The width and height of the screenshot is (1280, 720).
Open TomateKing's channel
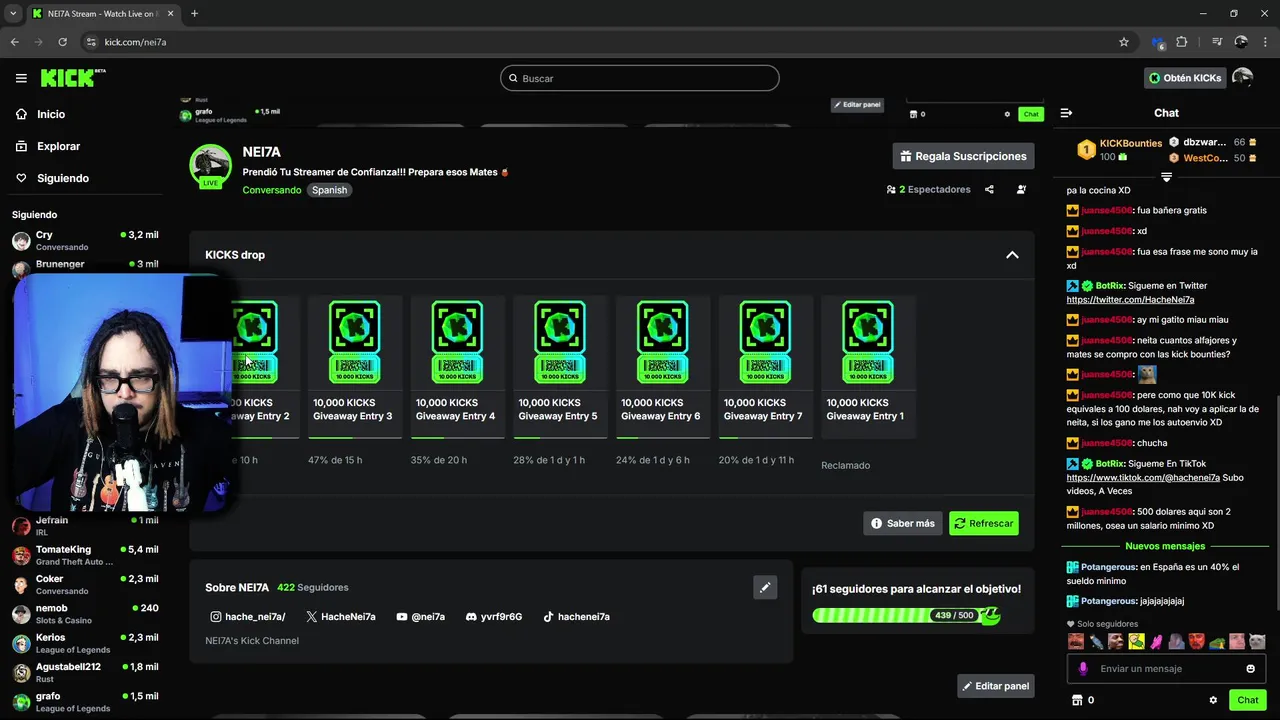85,555
